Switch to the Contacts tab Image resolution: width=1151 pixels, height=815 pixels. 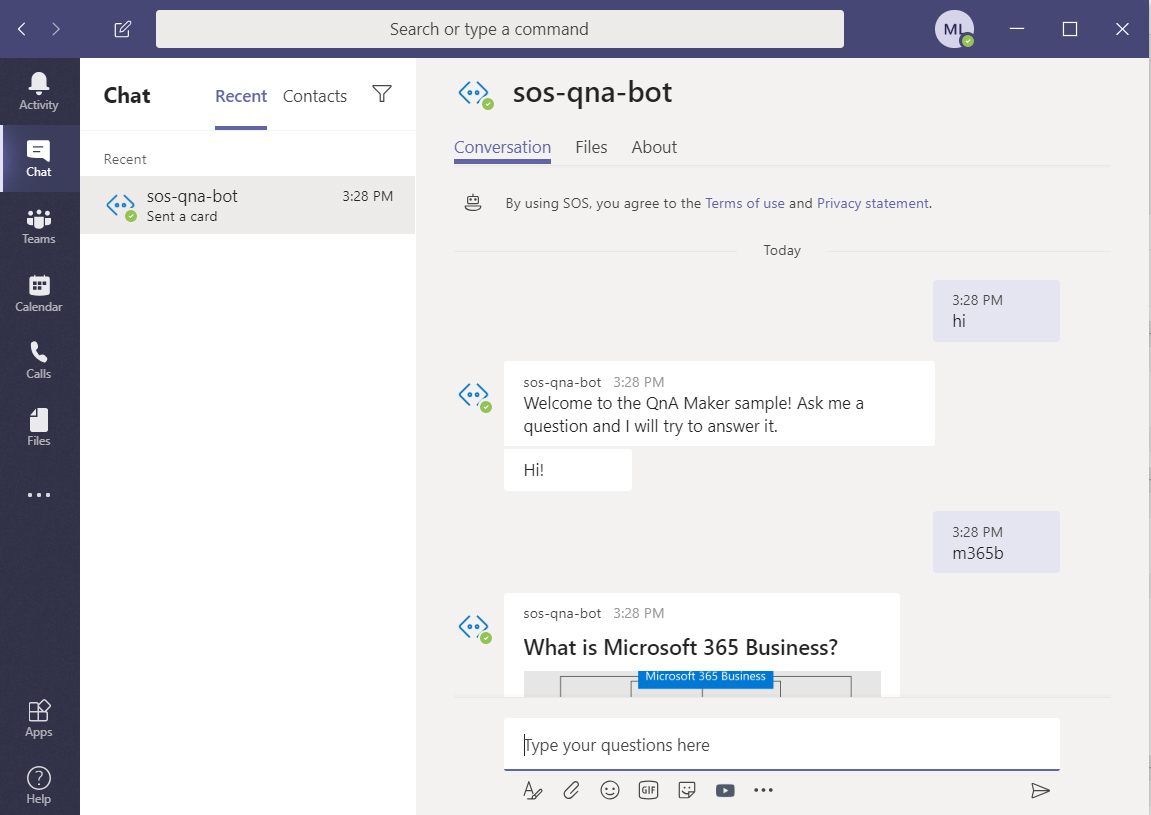pos(315,96)
